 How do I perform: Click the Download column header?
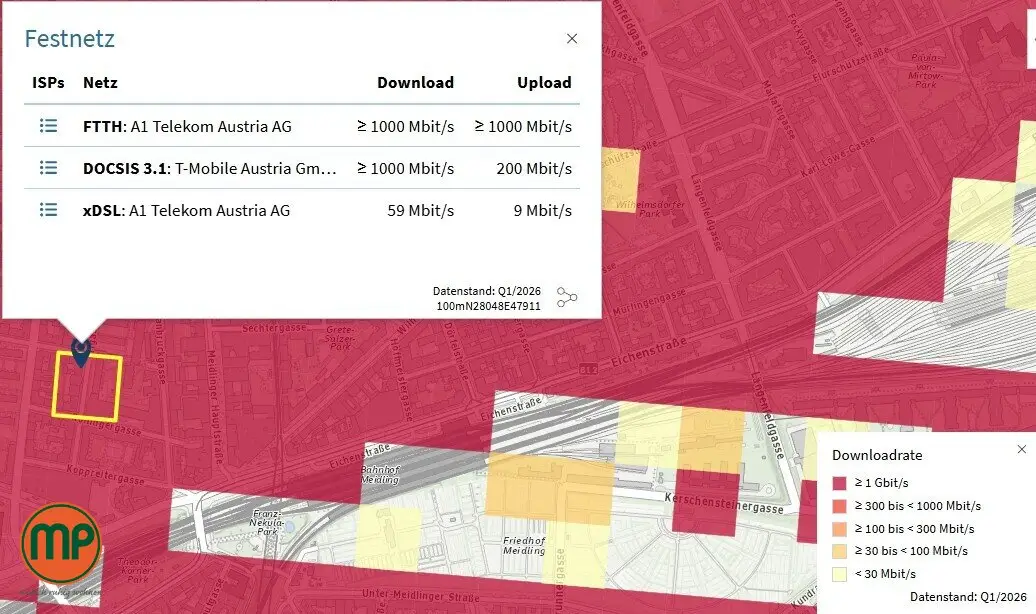[416, 83]
